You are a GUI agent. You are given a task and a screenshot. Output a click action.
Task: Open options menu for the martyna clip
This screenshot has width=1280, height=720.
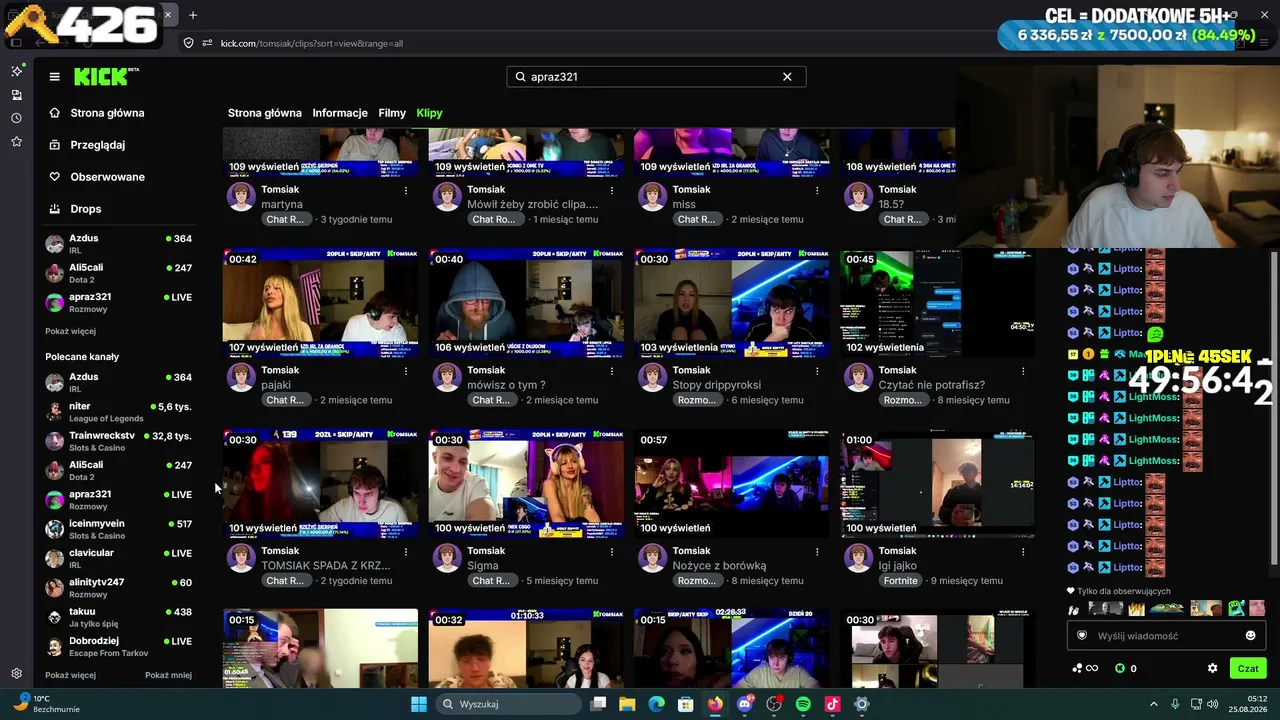click(x=406, y=190)
